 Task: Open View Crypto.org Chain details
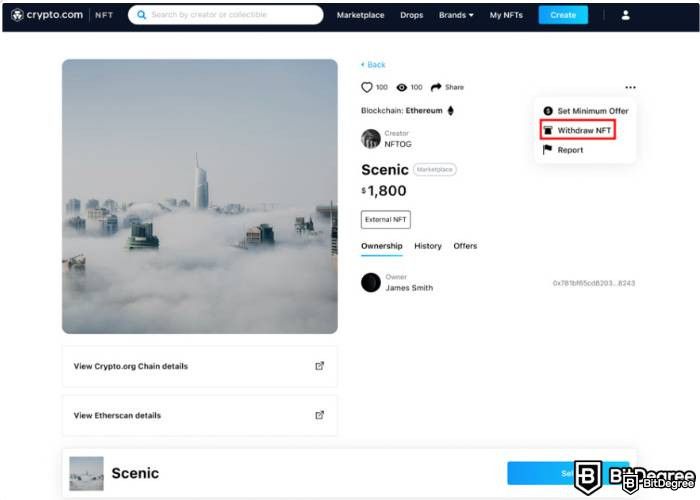pos(200,366)
